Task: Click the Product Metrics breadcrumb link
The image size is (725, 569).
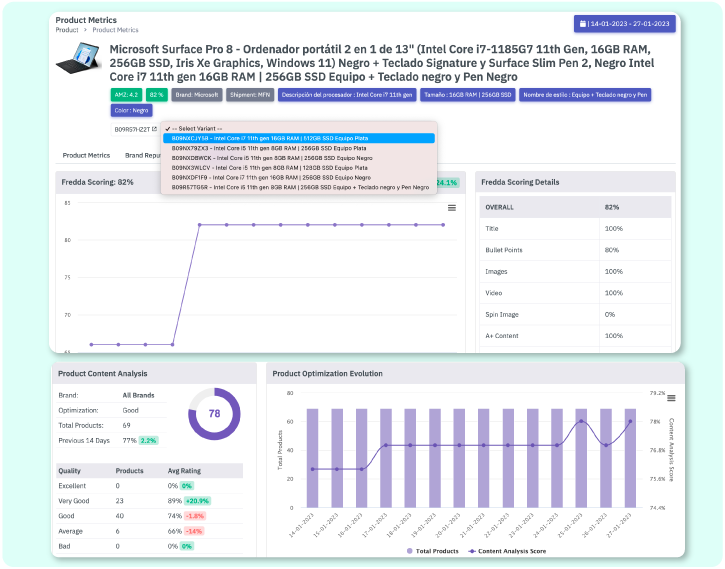Action: (115, 30)
